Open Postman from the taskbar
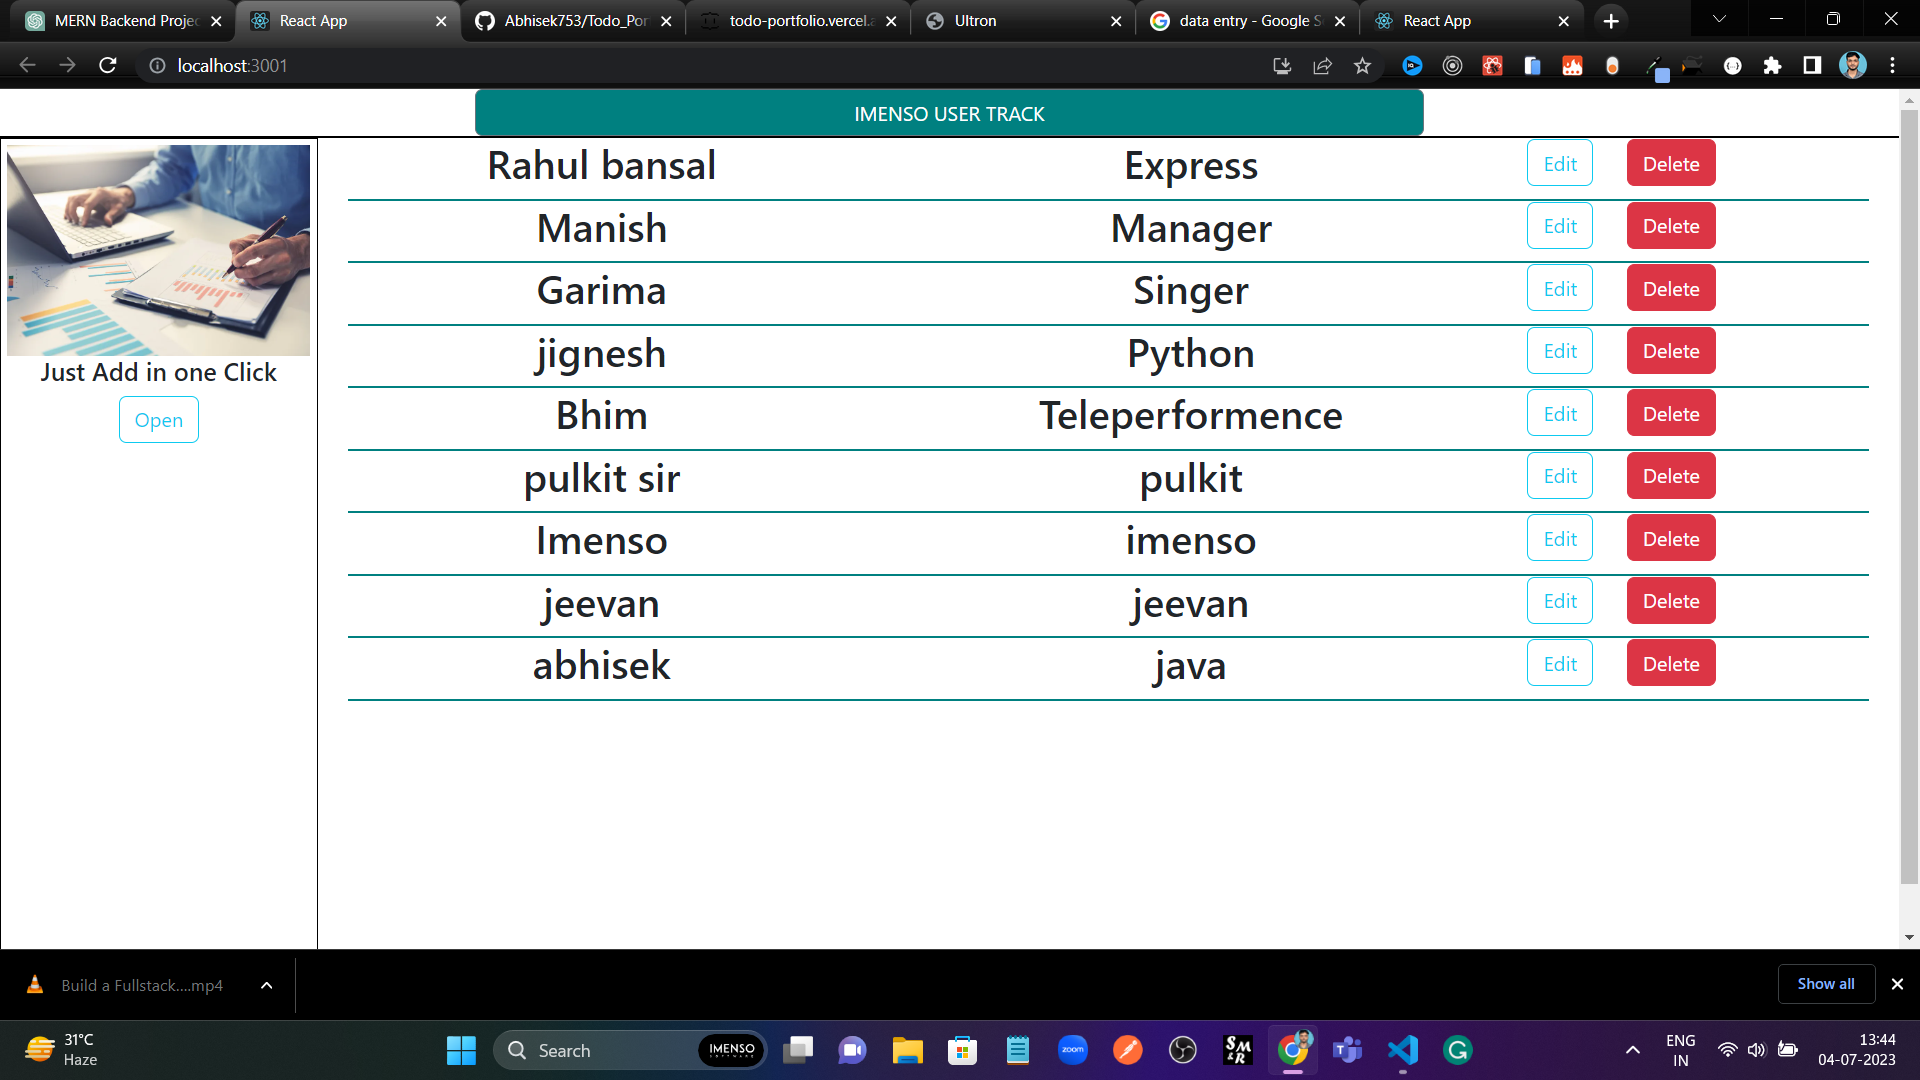Screen dimensions: 1920x1080 1127,1050
